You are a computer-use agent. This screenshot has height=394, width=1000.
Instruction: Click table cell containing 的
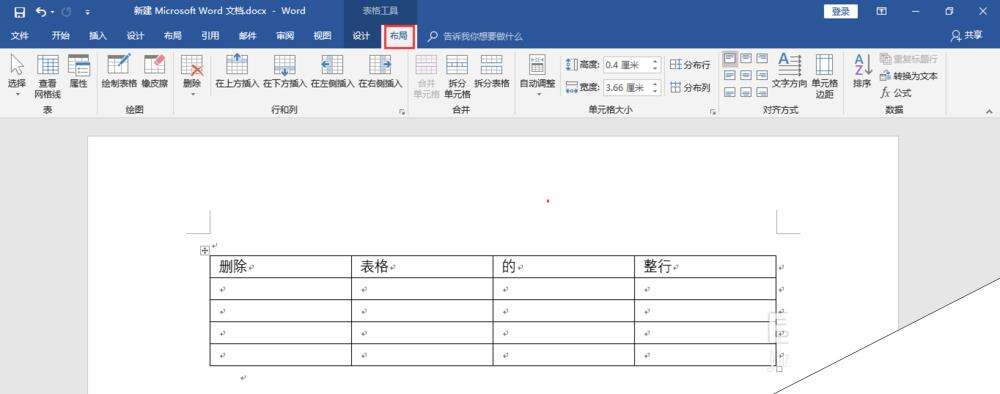(564, 266)
